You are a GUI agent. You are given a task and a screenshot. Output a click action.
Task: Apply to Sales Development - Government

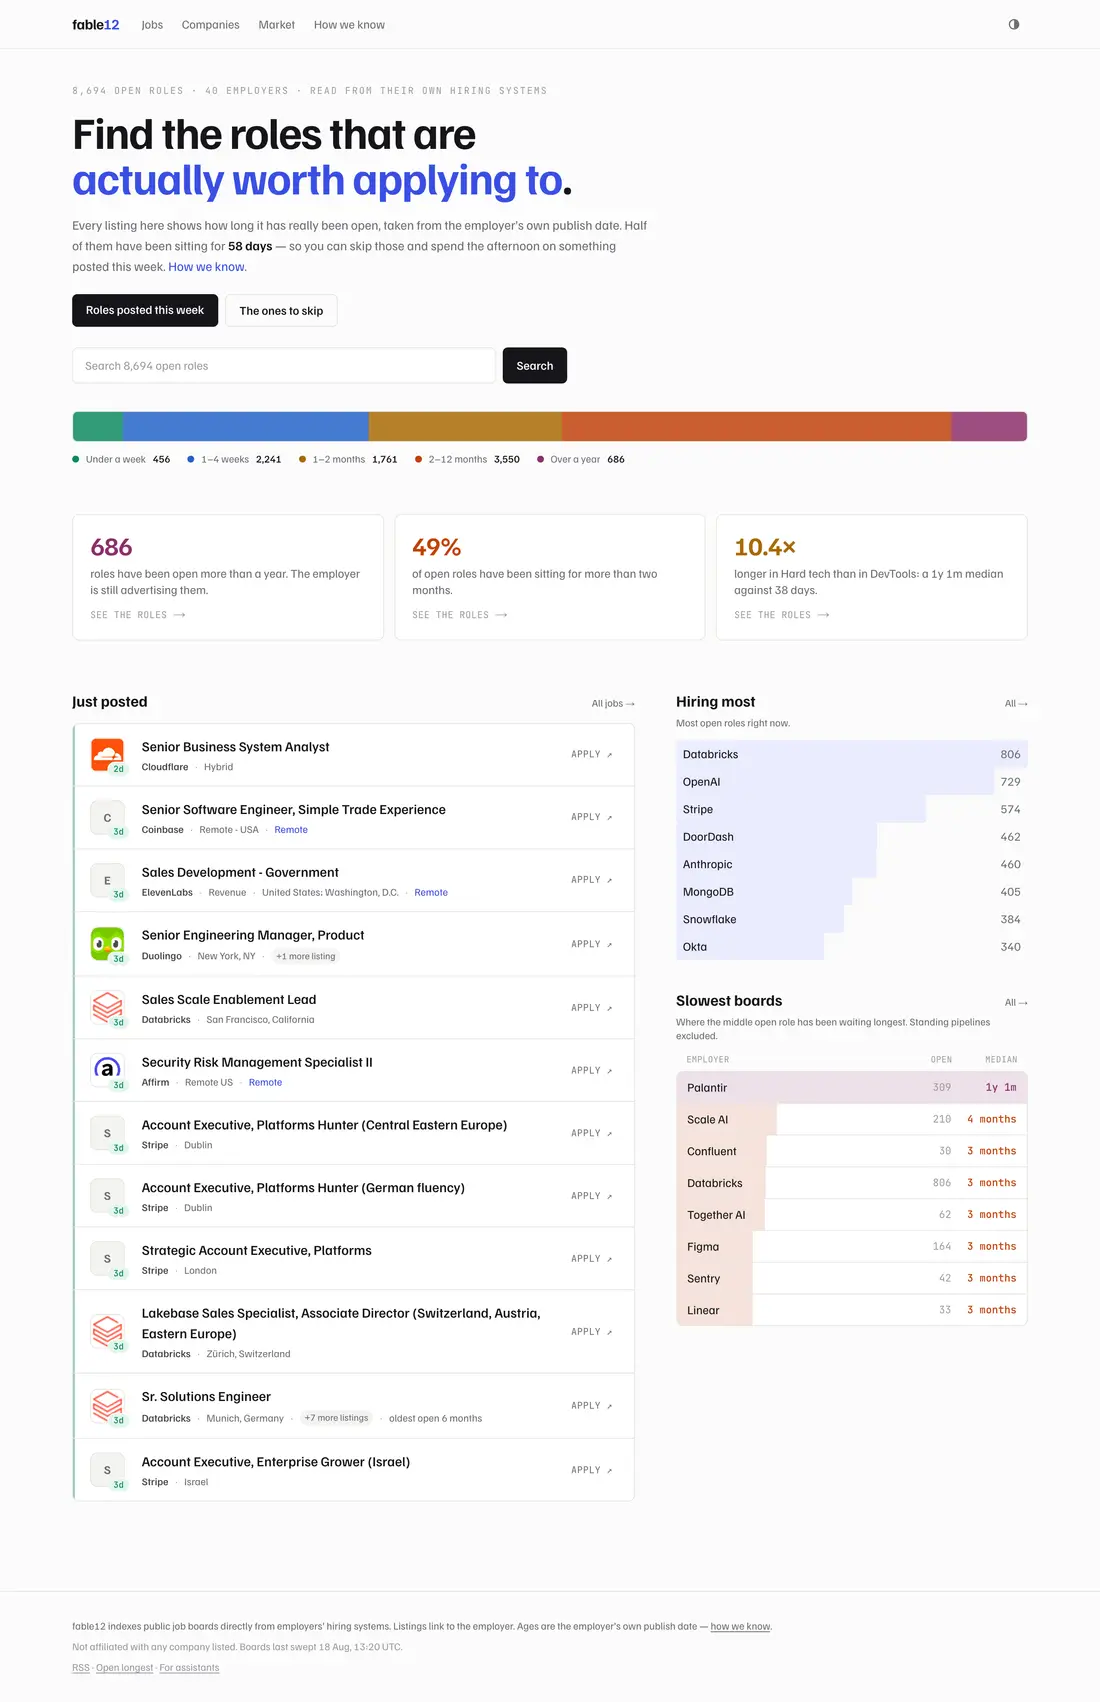[x=592, y=881]
